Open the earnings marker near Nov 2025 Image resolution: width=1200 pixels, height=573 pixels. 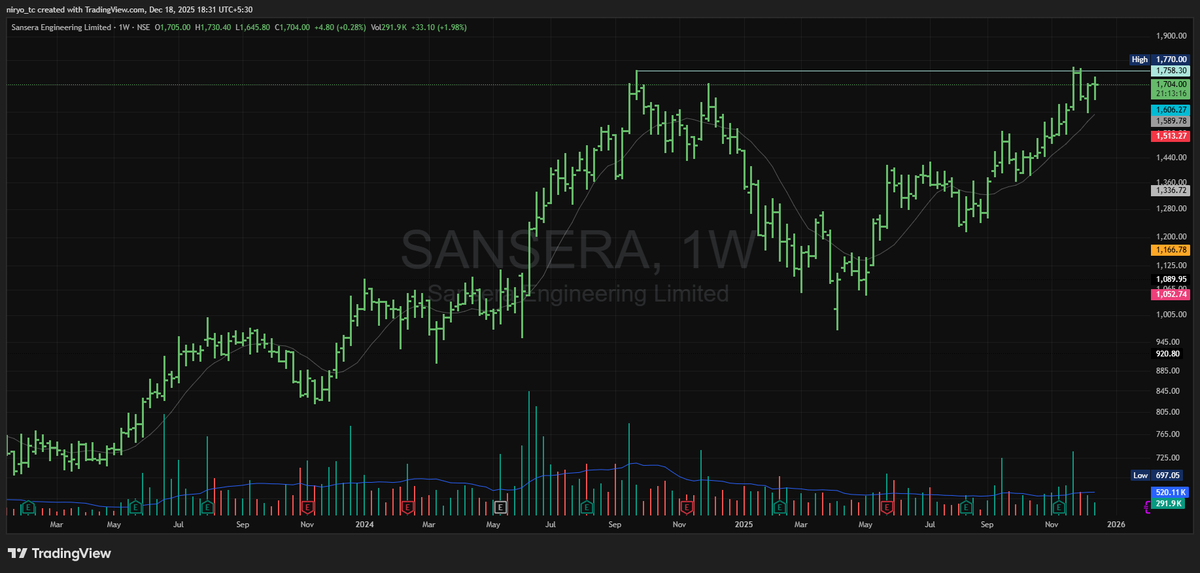click(x=1059, y=507)
